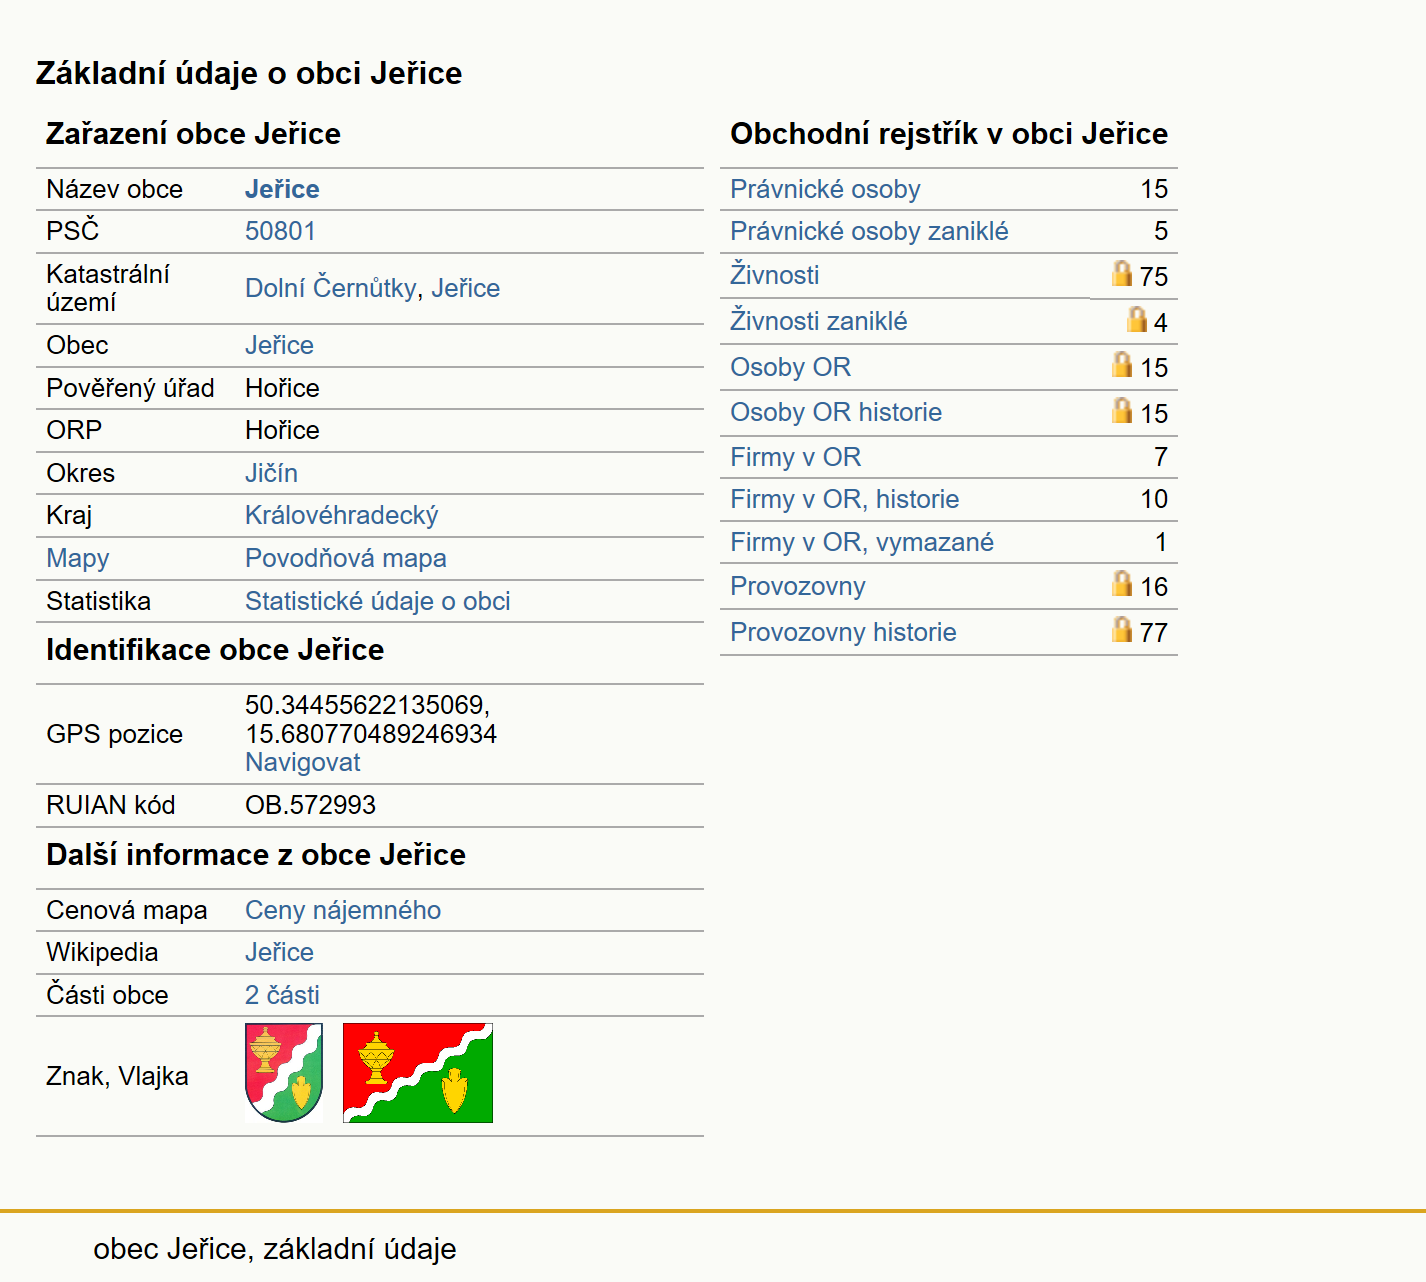The image size is (1426, 1282).
Task: Open the Živnosti link
Action: point(774,274)
